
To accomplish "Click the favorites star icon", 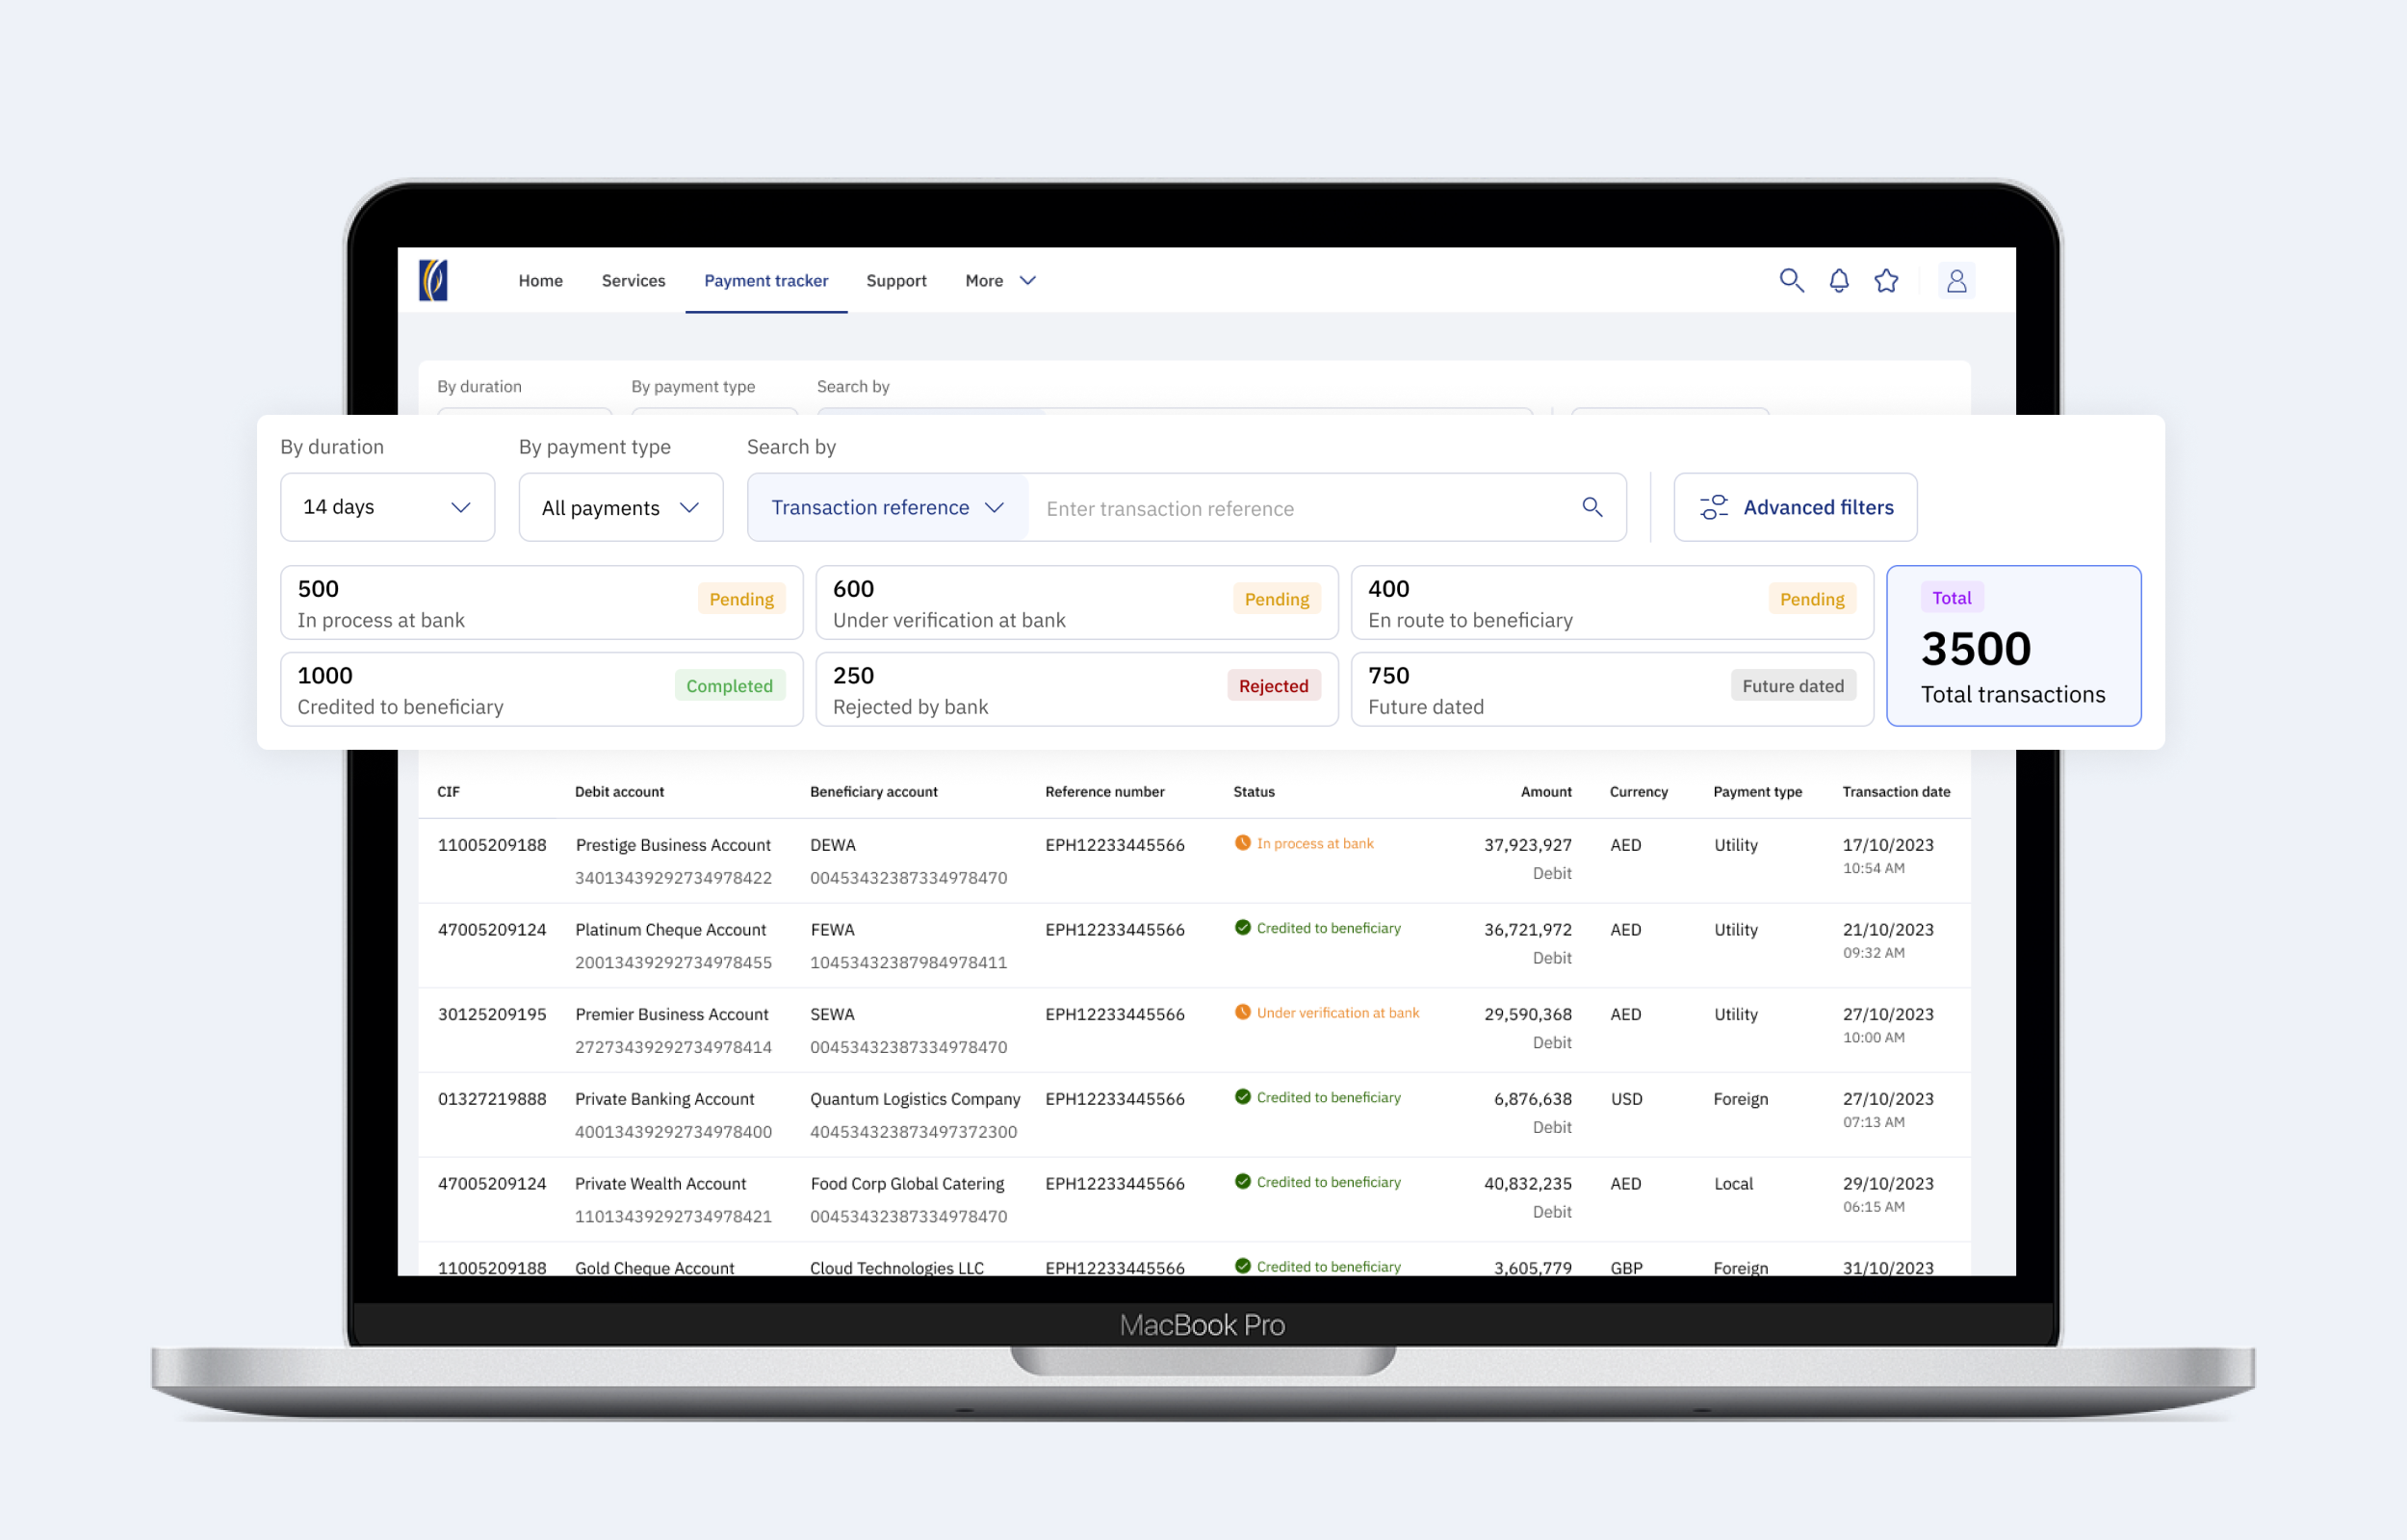I will (1886, 281).
